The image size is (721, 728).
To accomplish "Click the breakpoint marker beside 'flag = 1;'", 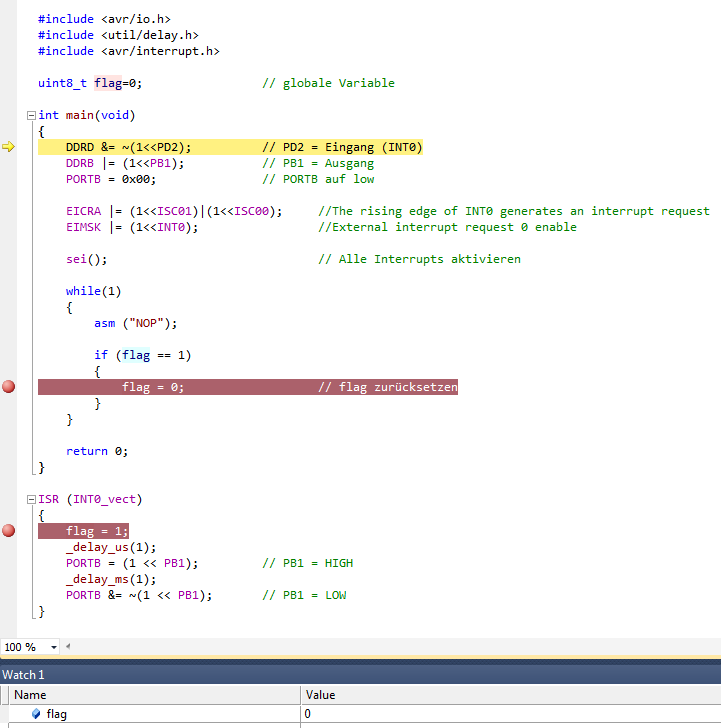I will coord(9,531).
